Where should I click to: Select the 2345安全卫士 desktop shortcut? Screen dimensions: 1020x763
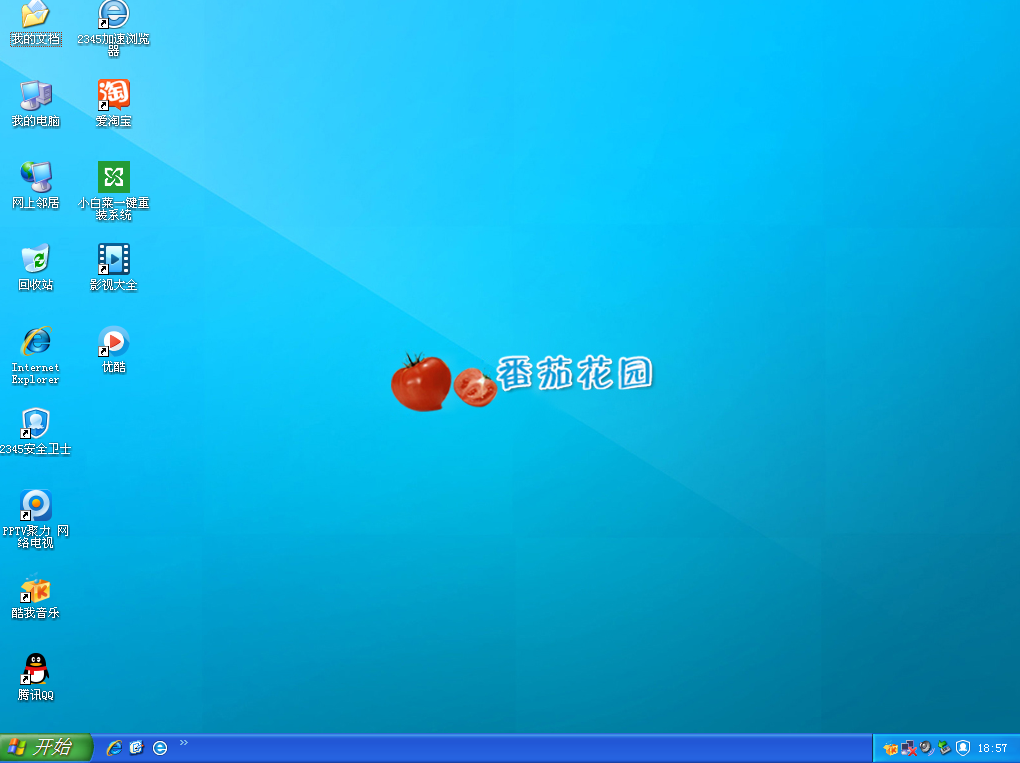coord(36,432)
